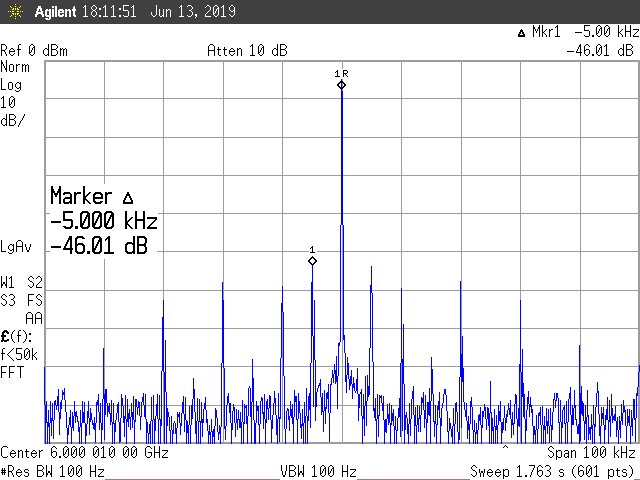Click the delta triangle icon beside Mkr1
Image resolution: width=640 pixels, height=480 pixels.
point(521,33)
